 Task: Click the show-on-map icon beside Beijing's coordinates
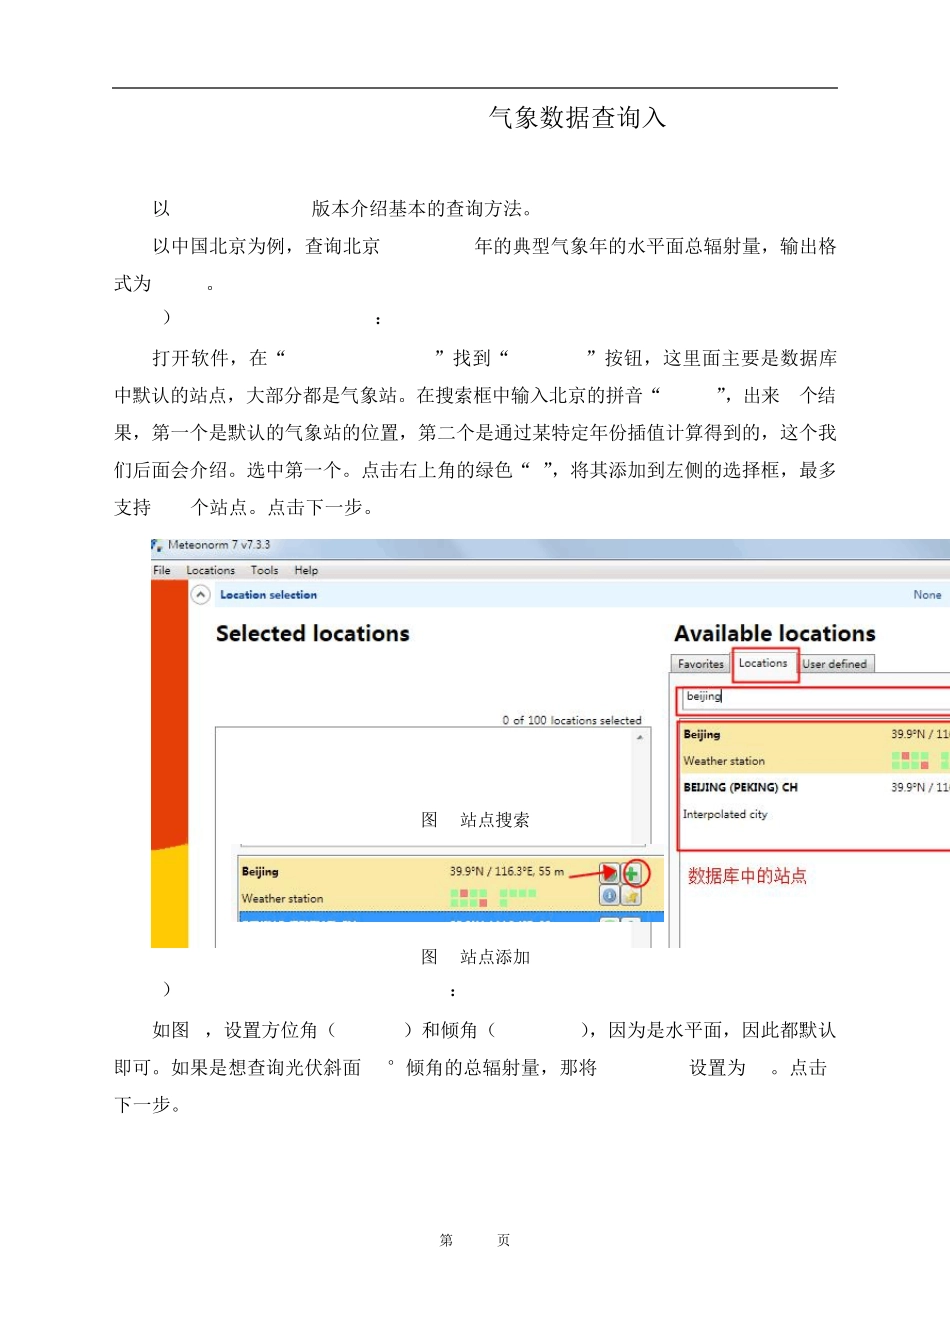coord(609,873)
